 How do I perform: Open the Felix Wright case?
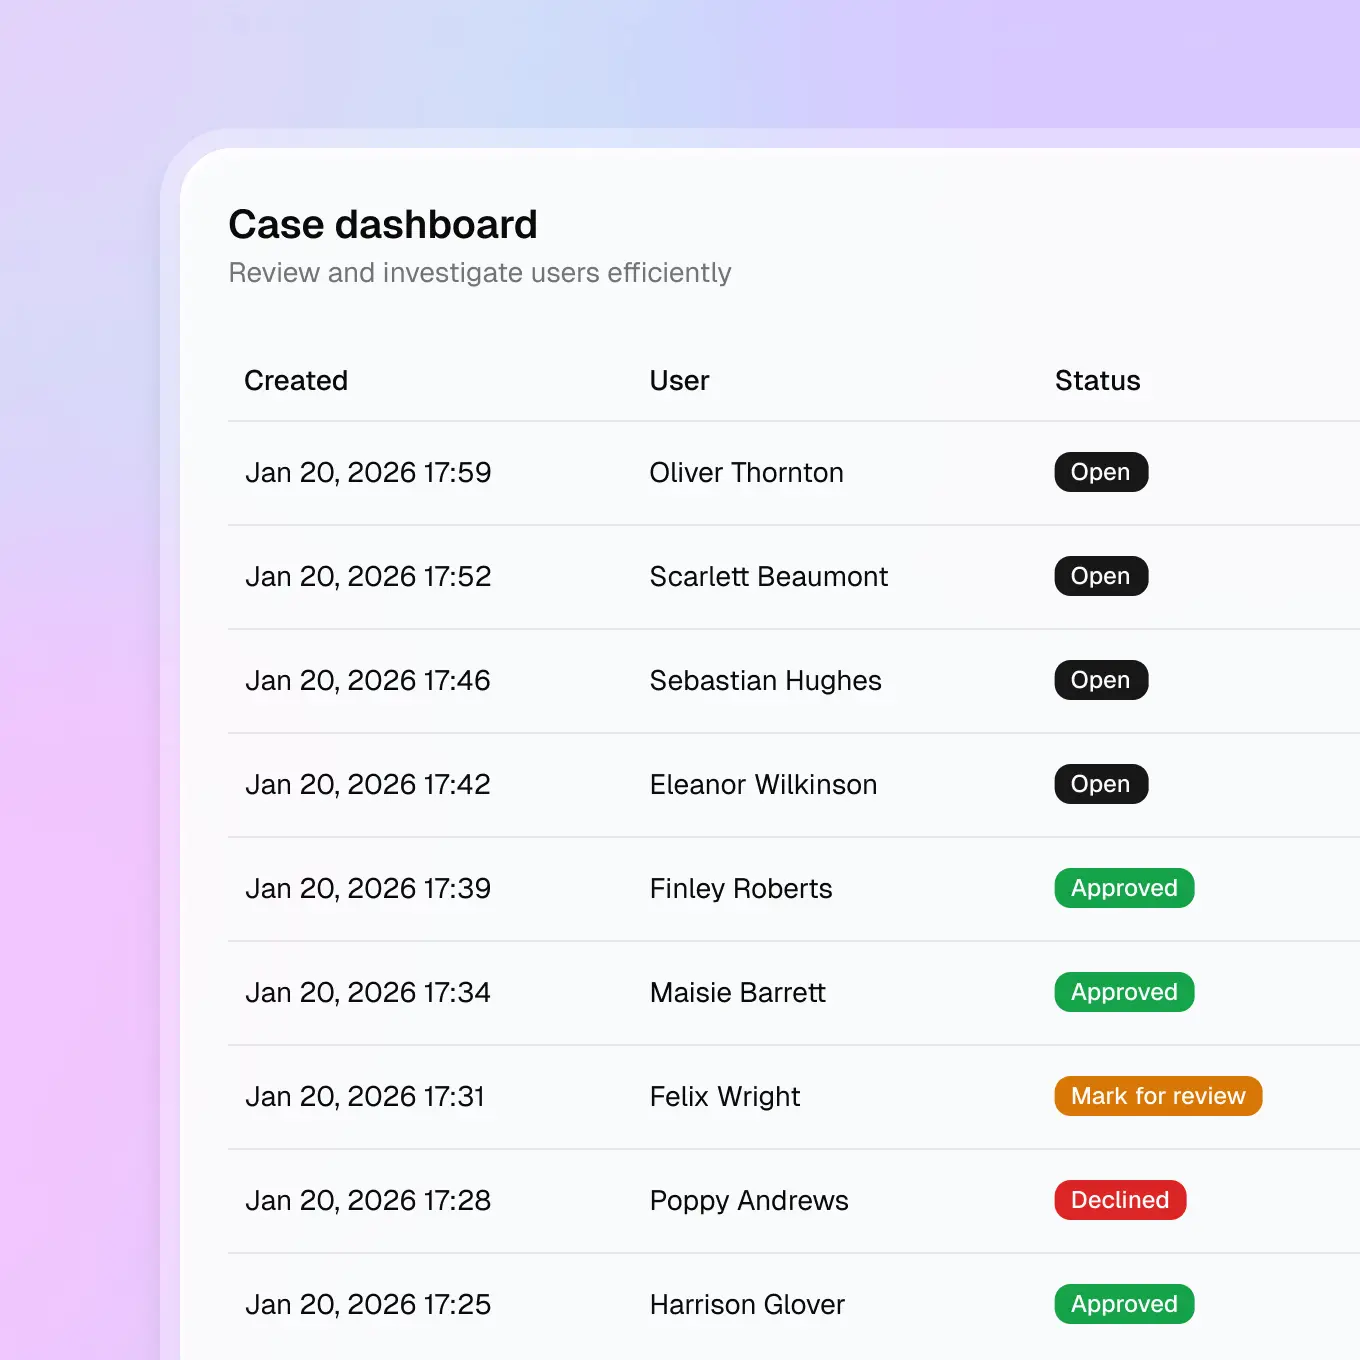(724, 1097)
